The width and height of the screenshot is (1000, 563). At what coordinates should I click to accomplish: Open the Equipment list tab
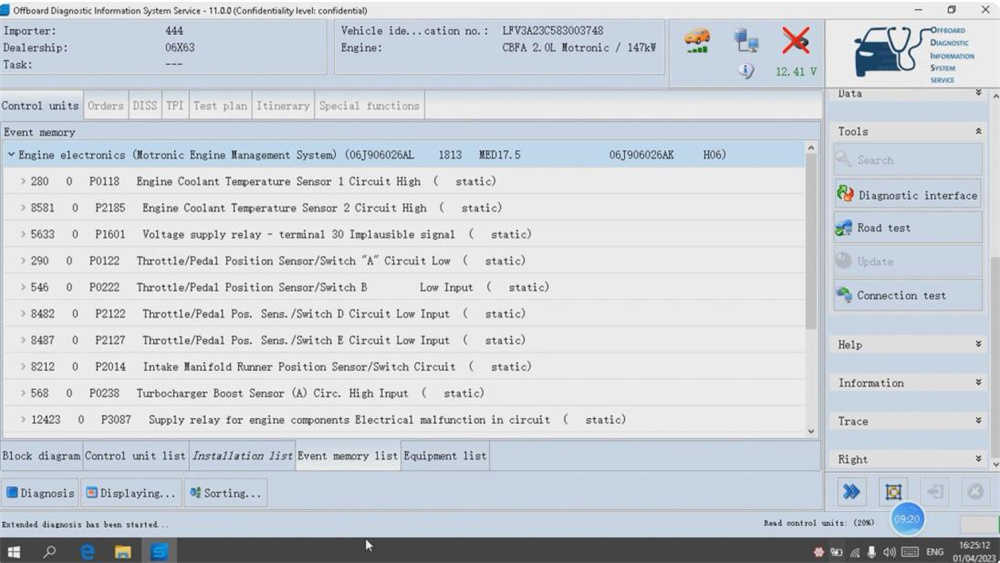[445, 456]
